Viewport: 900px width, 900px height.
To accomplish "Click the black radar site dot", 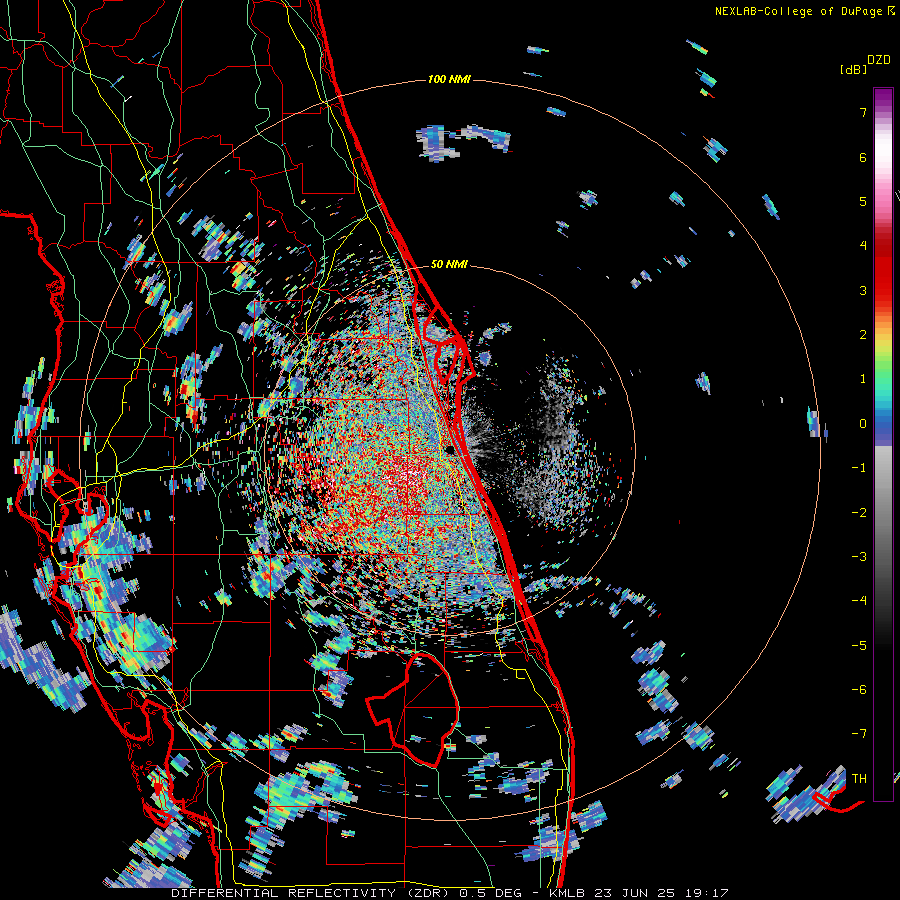I will (x=451, y=450).
